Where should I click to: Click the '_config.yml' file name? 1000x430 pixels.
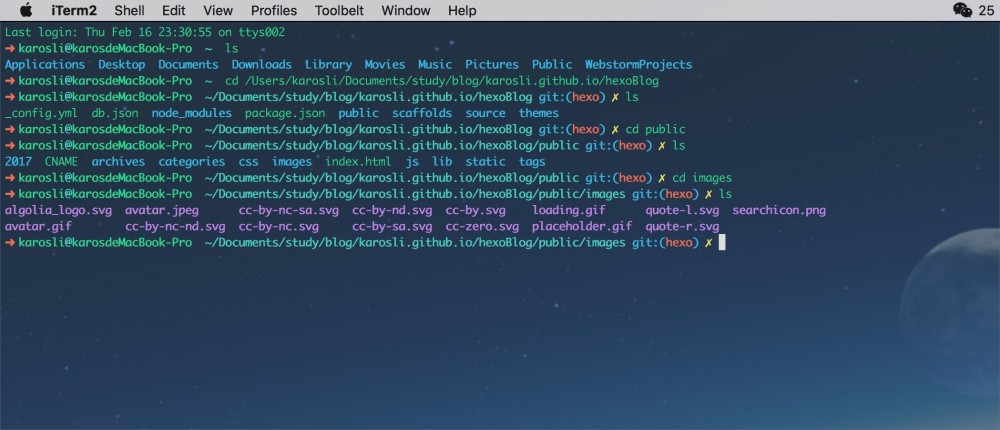pos(41,113)
